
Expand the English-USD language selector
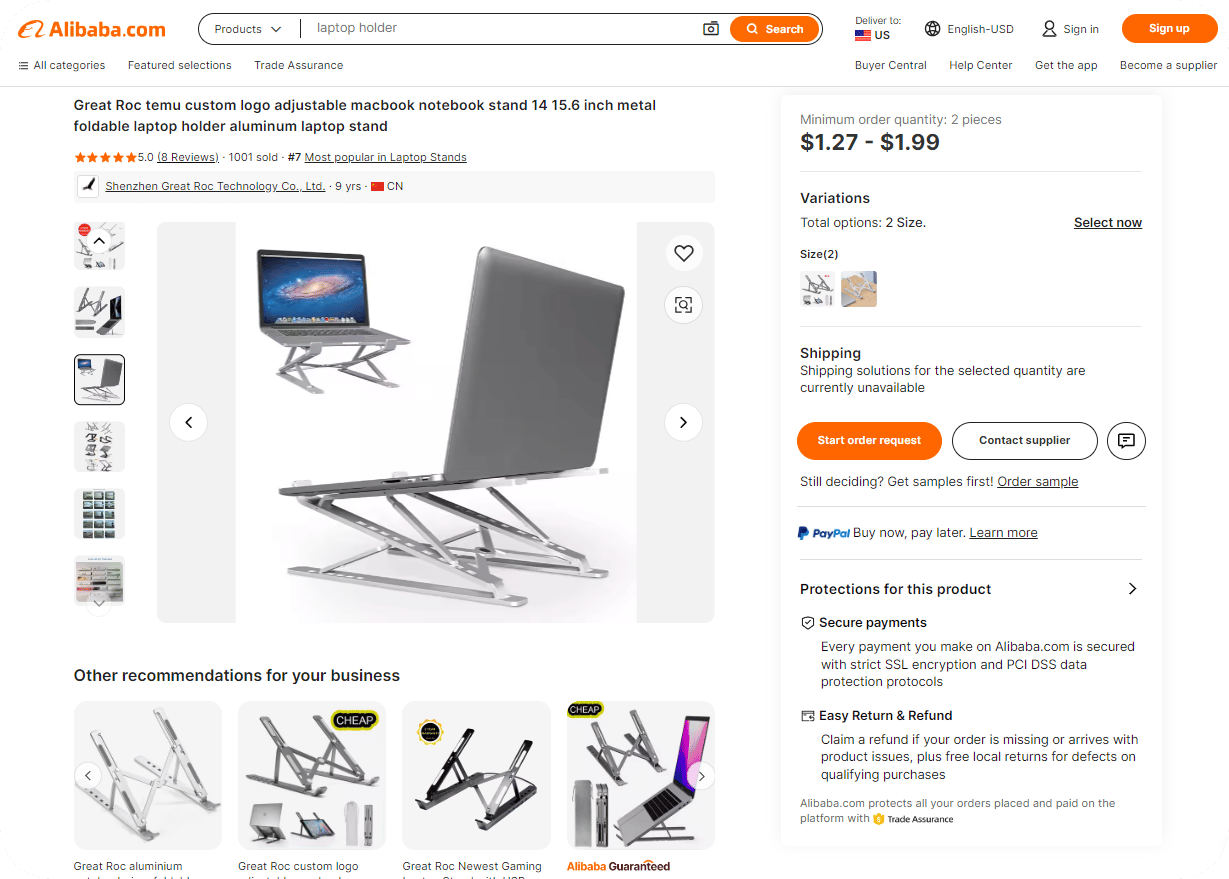[x=969, y=29]
